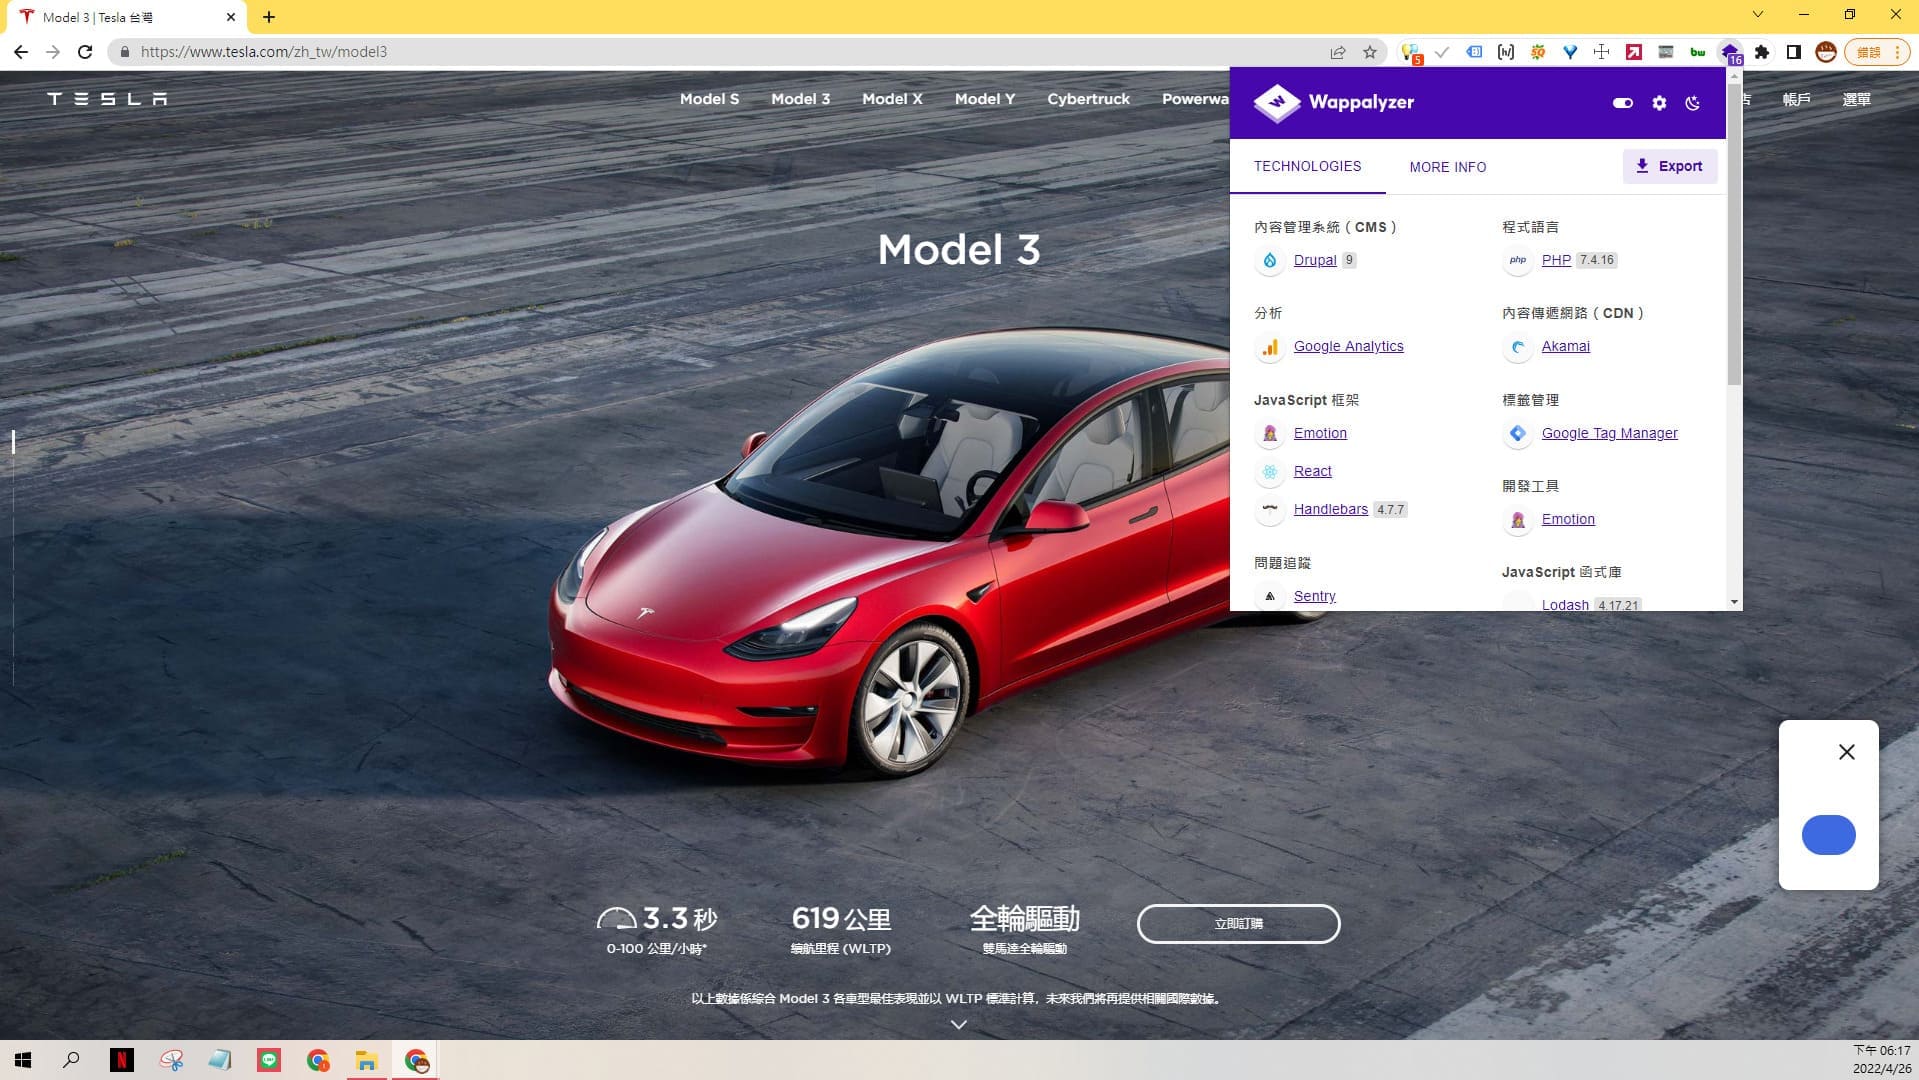Viewport: 1919px width, 1080px height.
Task: Click the Export button
Action: [1669, 166]
